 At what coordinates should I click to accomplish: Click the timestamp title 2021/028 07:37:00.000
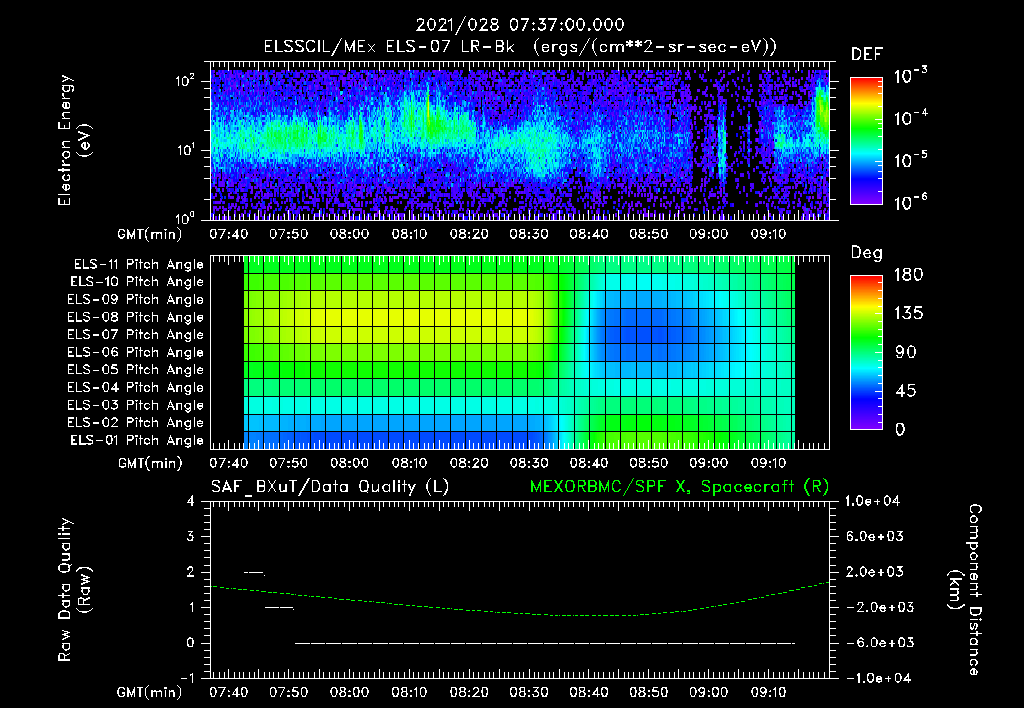pyautogui.click(x=520, y=25)
